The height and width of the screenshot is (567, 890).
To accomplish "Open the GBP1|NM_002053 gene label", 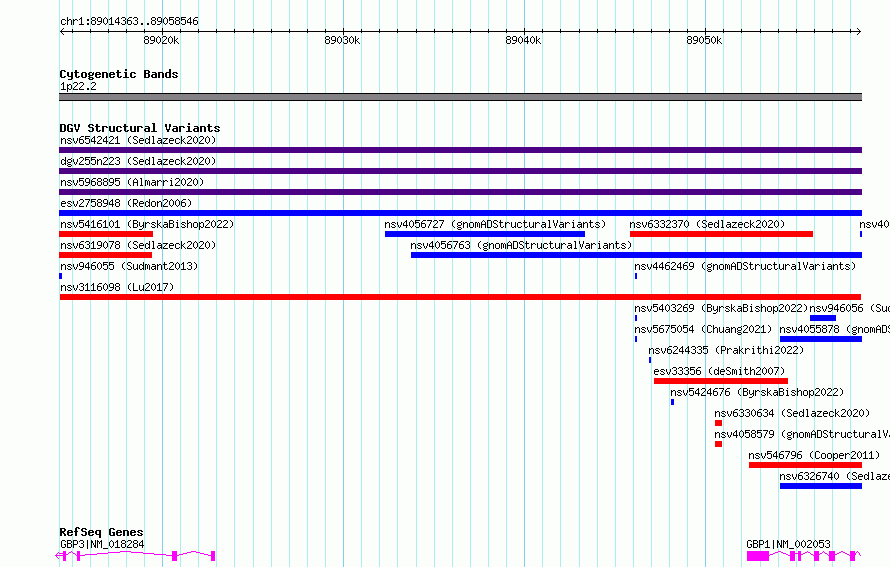I will point(788,544).
